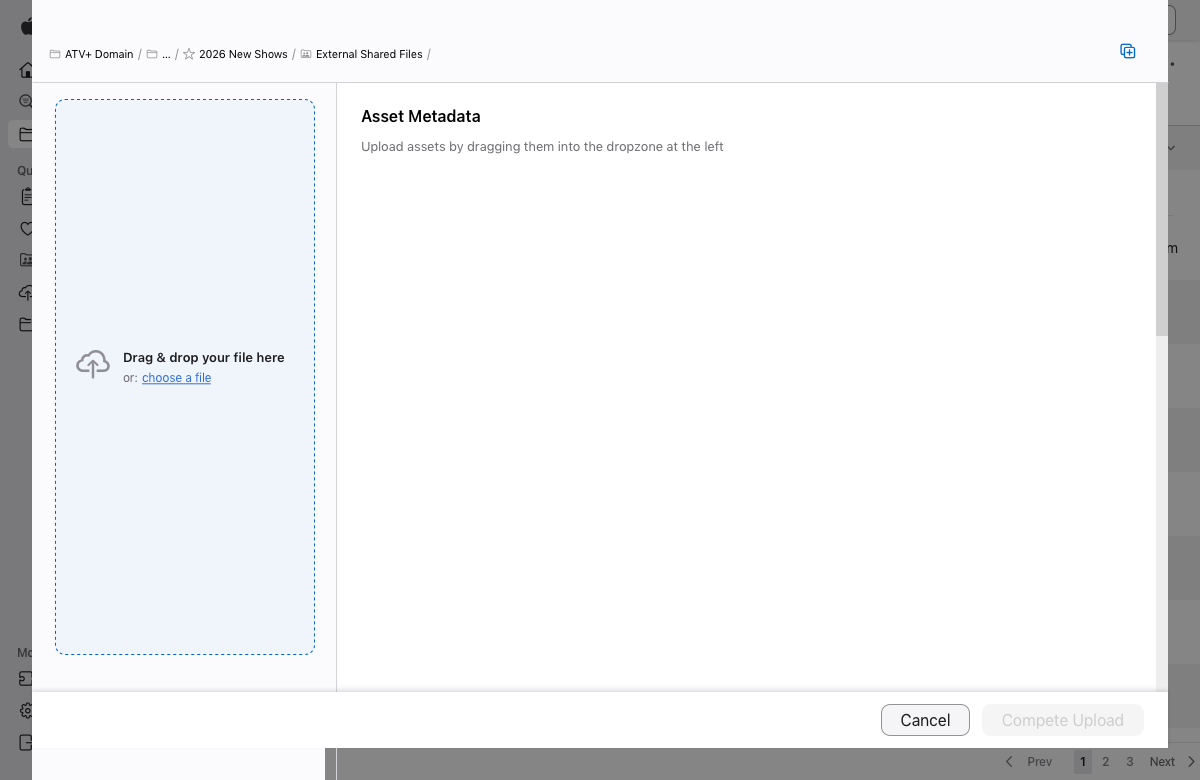Click the Apple menu in the menu bar
Image resolution: width=1200 pixels, height=780 pixels.
click(x=27, y=25)
